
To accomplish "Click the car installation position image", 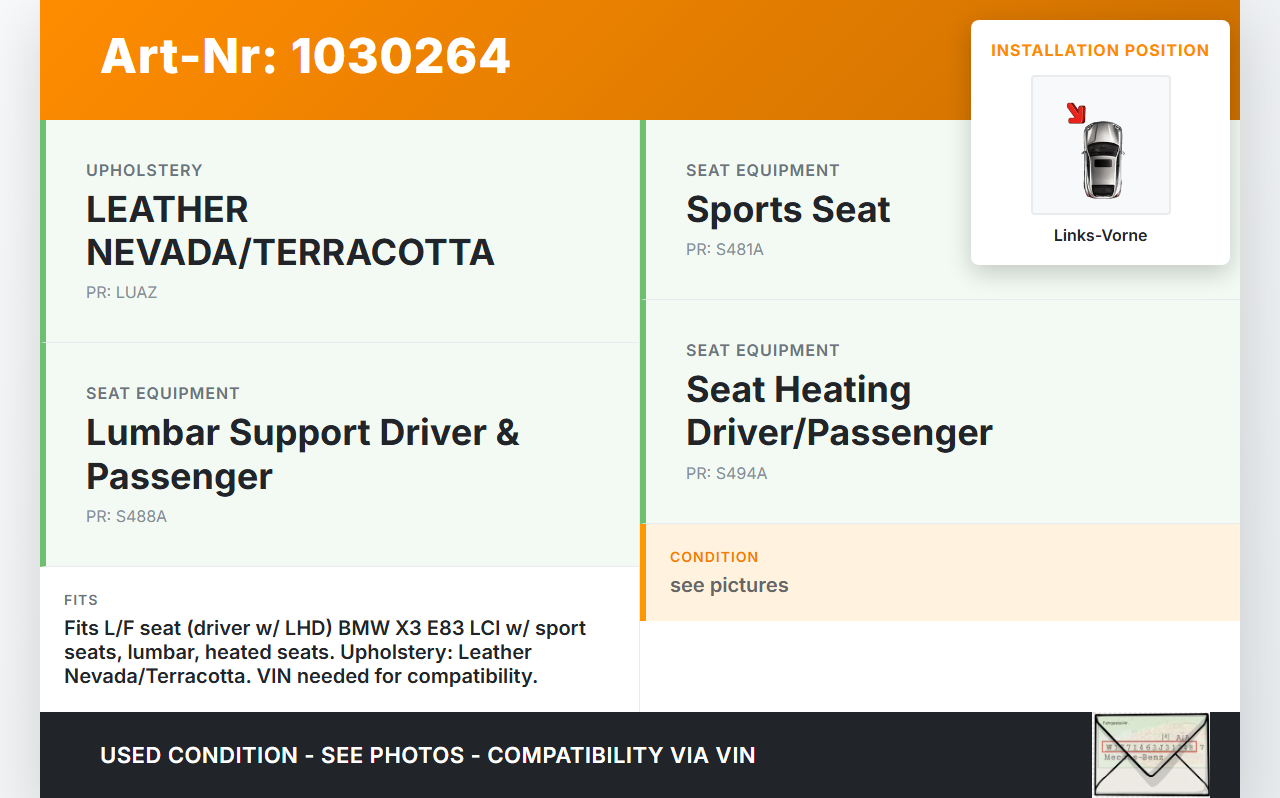I will click(1101, 146).
